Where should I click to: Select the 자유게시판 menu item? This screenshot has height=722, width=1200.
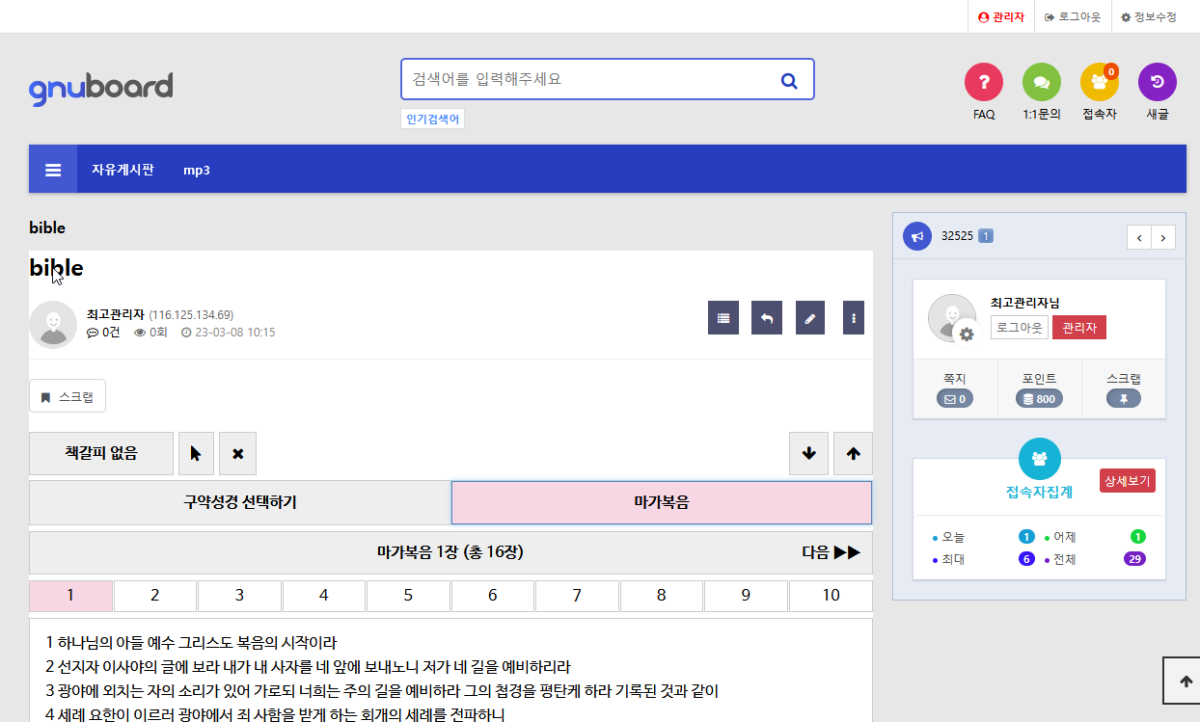click(x=123, y=170)
